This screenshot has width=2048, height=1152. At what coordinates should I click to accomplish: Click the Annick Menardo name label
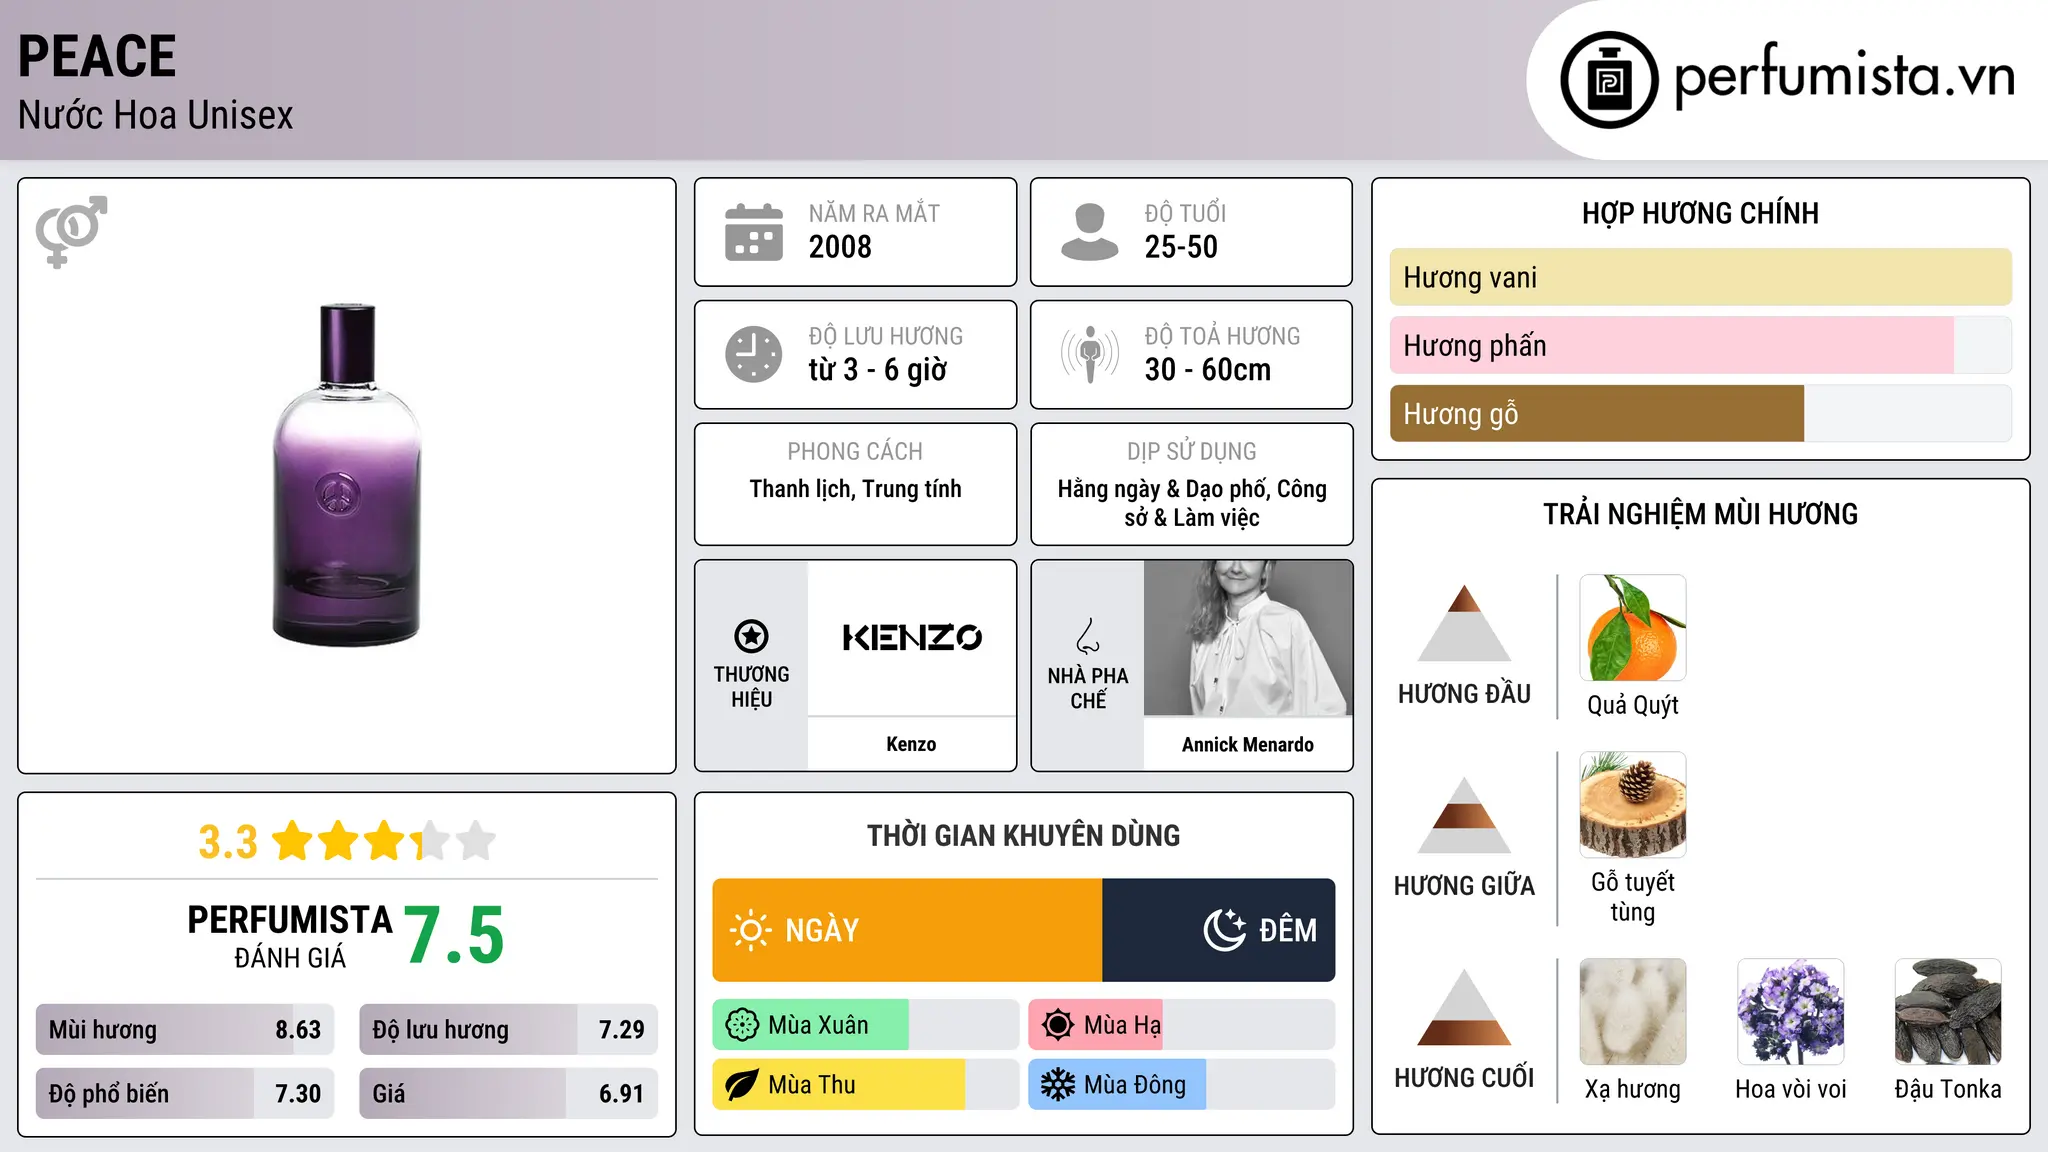[x=1248, y=744]
